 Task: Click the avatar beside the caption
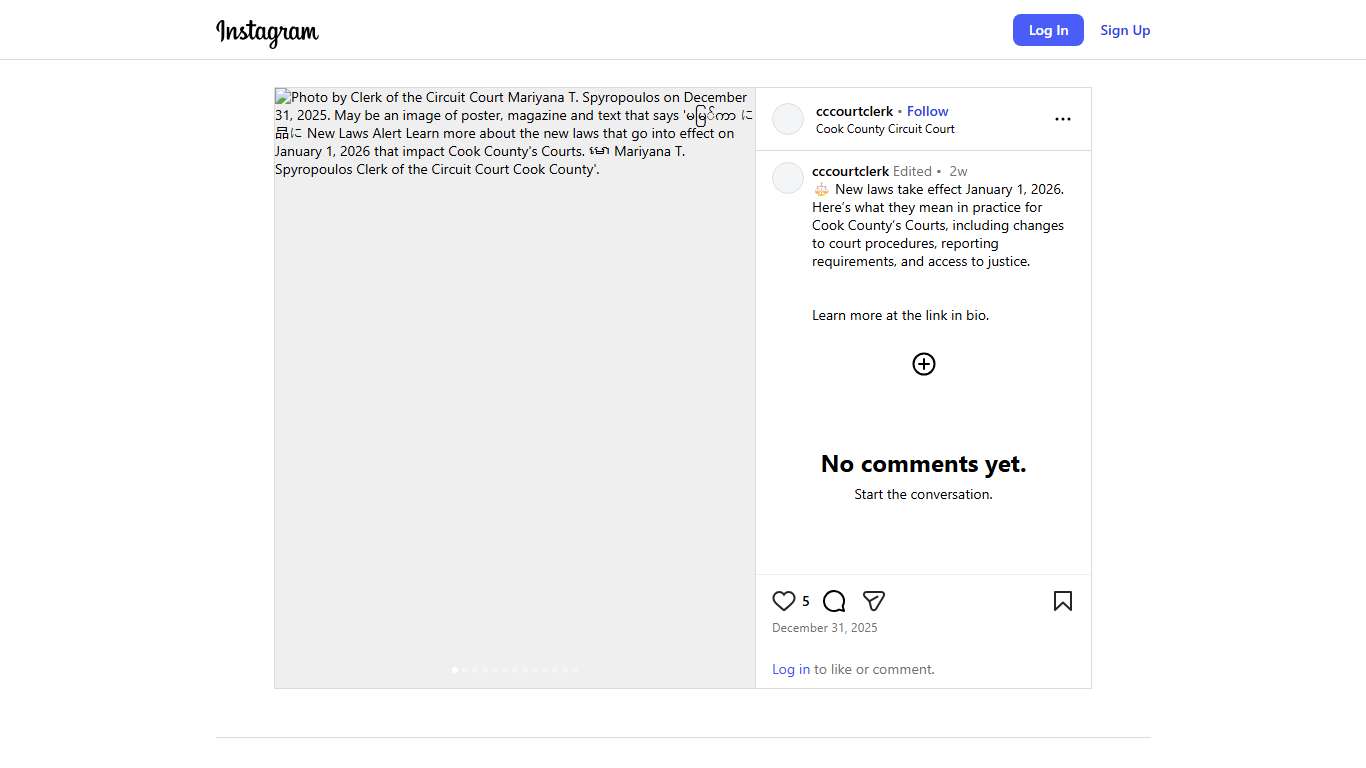(788, 178)
